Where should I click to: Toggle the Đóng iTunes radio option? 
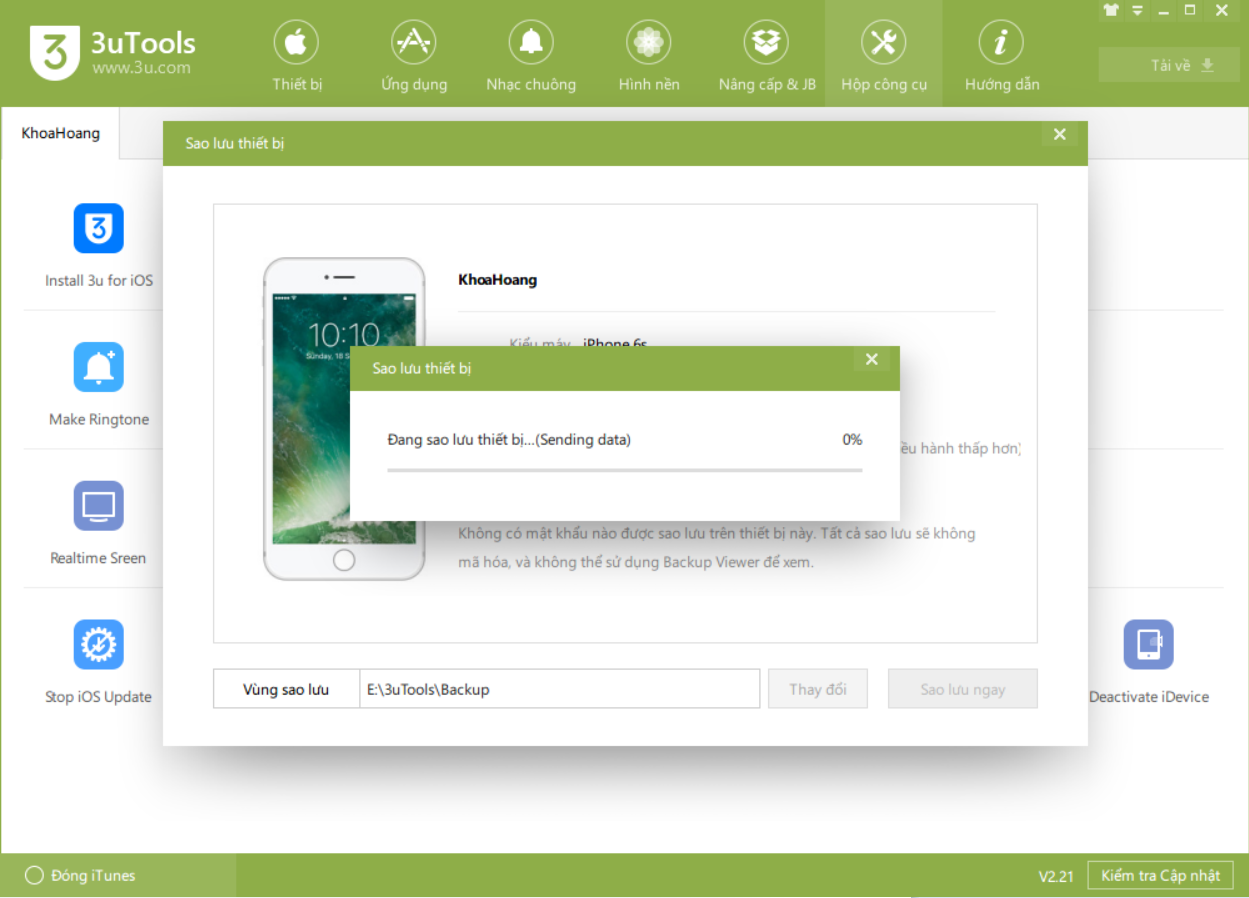pyautogui.click(x=35, y=876)
